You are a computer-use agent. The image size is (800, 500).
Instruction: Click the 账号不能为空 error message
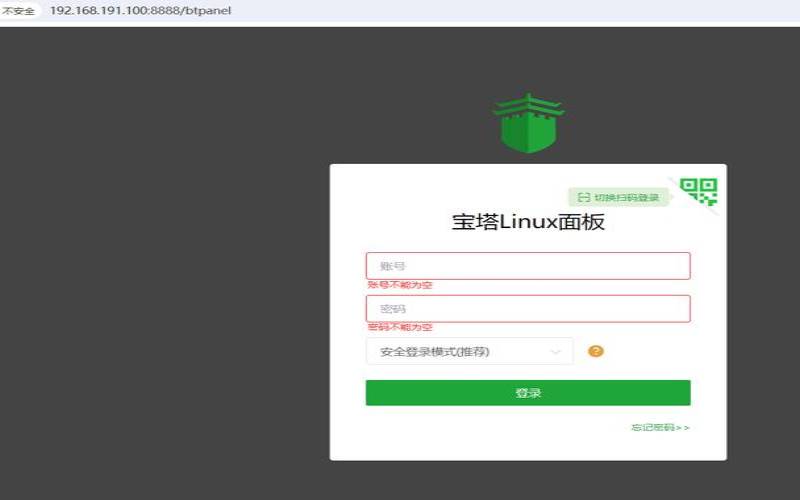click(x=399, y=285)
